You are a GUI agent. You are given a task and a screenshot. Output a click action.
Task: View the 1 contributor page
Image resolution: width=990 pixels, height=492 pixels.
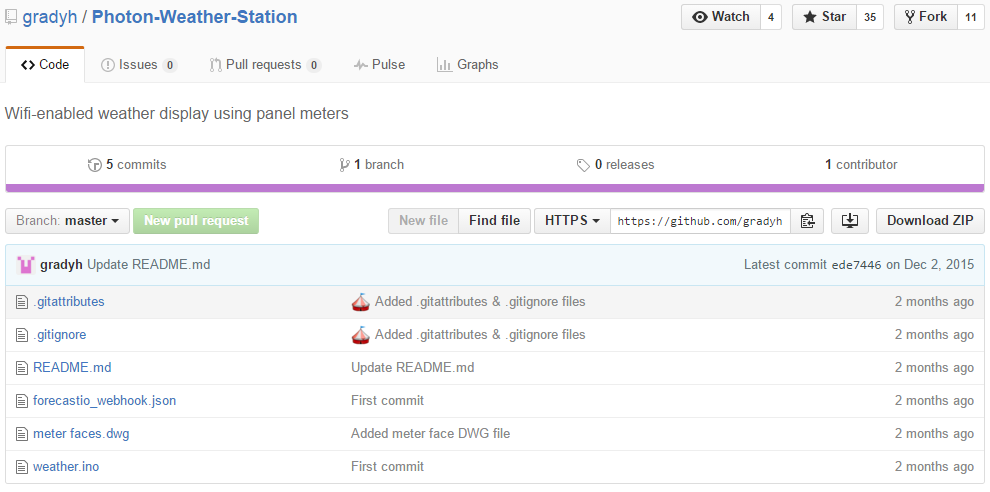coord(861,165)
